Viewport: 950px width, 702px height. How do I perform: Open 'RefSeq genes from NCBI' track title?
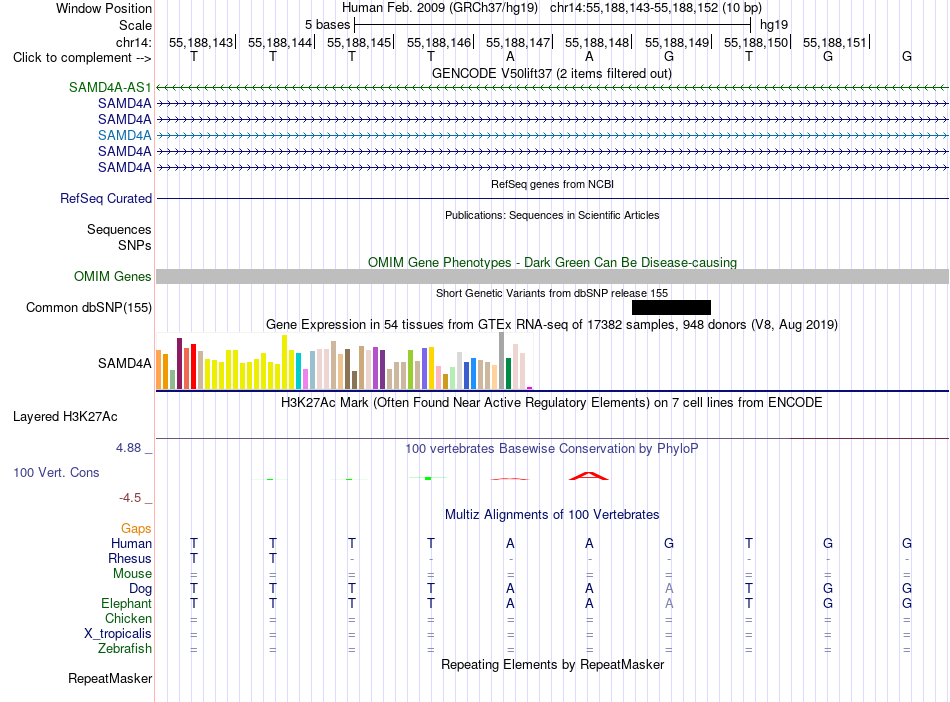pos(552,184)
